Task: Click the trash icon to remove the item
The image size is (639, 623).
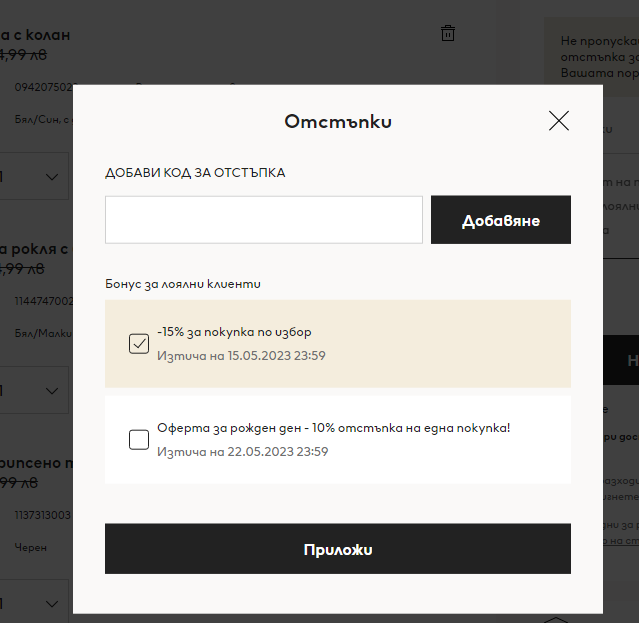Action: point(447,33)
